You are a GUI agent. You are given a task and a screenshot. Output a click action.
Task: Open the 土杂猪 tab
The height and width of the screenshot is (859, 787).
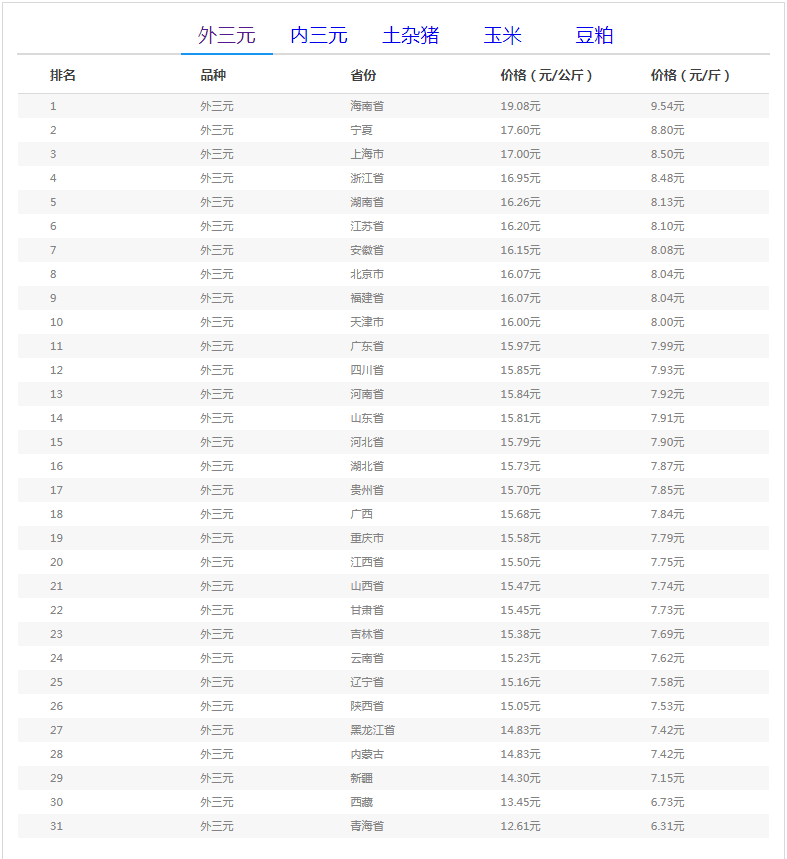tap(410, 36)
